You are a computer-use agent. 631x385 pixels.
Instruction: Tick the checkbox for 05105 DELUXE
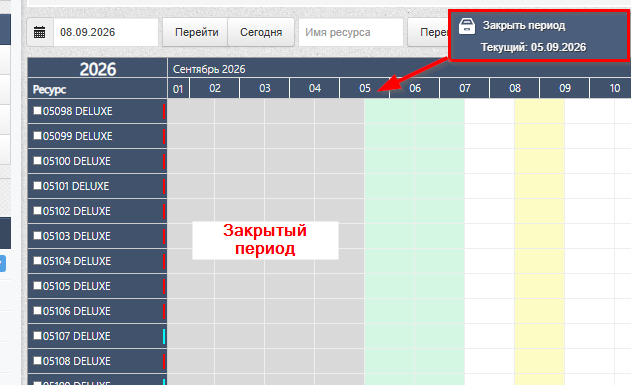coord(37,285)
